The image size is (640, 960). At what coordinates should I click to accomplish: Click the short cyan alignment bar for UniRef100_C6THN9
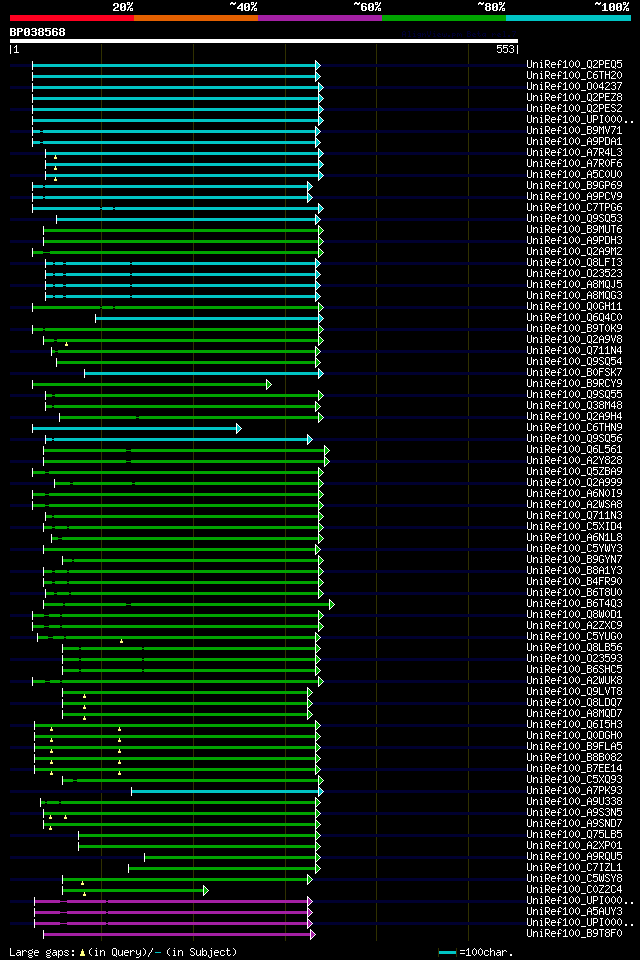135,429
